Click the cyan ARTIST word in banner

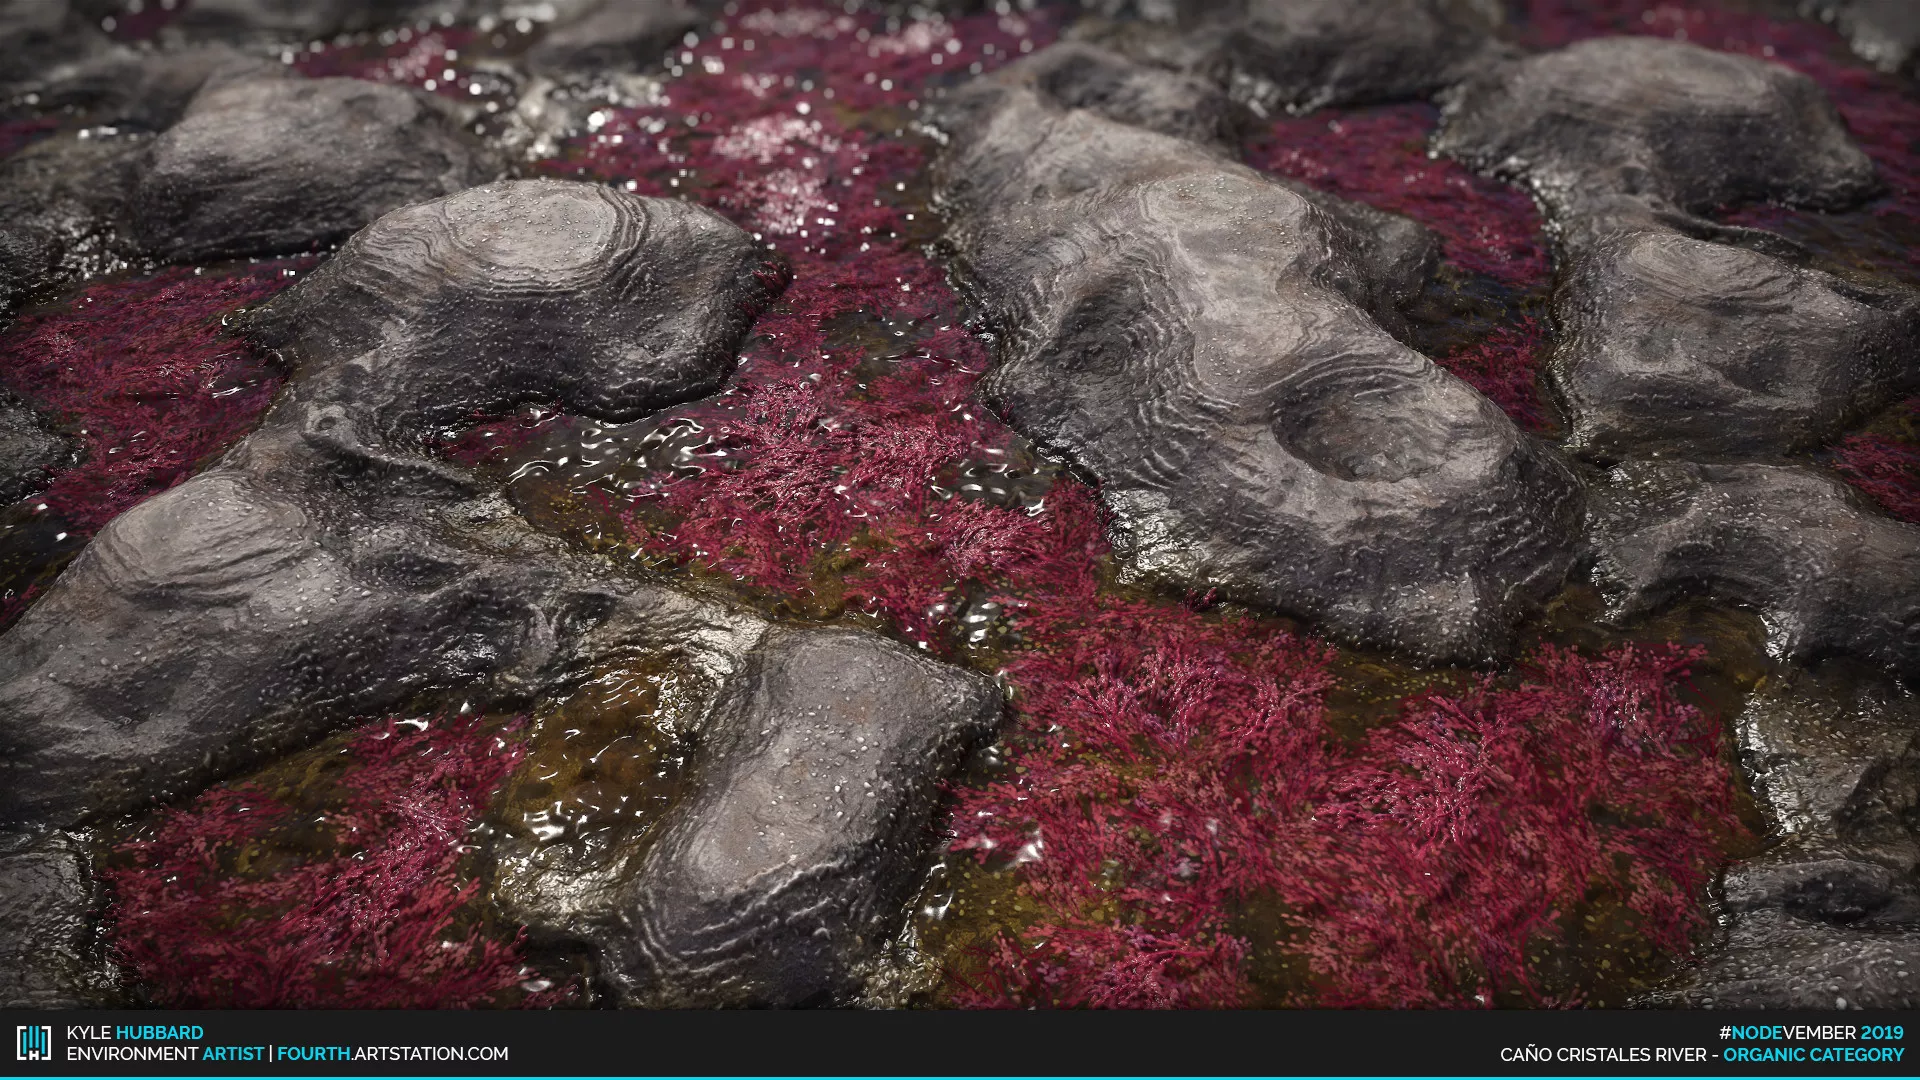click(233, 1054)
